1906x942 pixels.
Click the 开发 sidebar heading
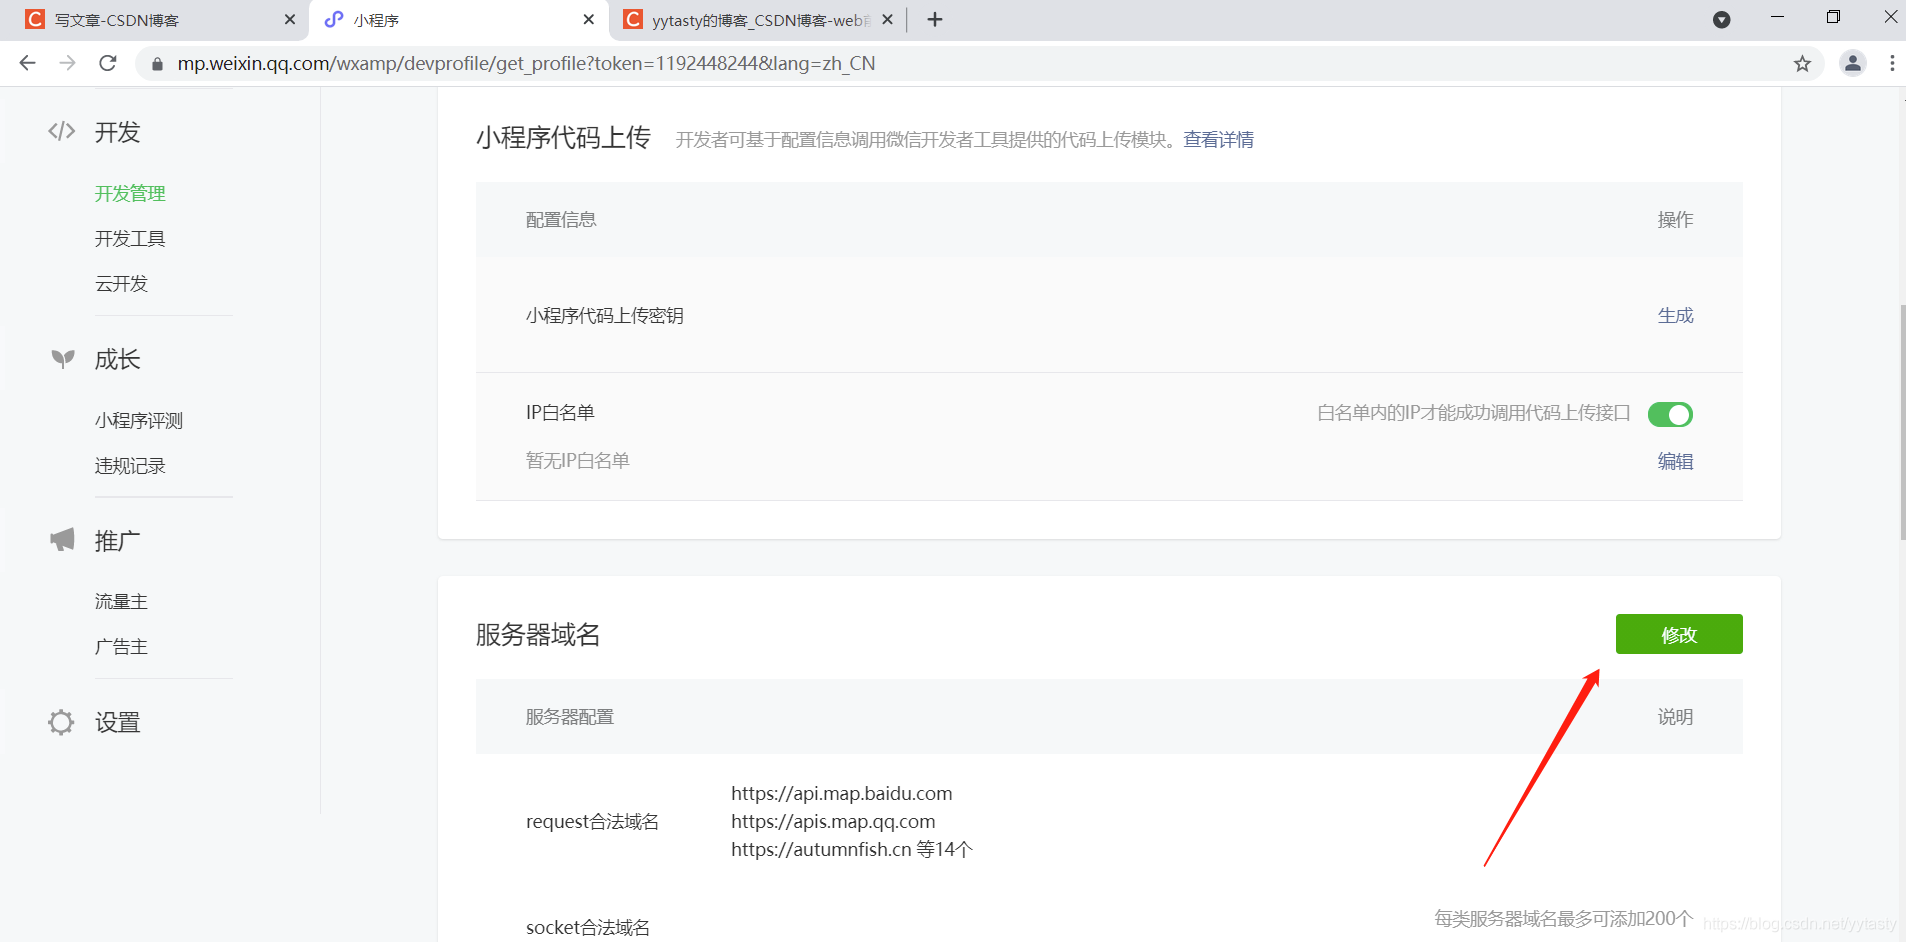[x=117, y=132]
